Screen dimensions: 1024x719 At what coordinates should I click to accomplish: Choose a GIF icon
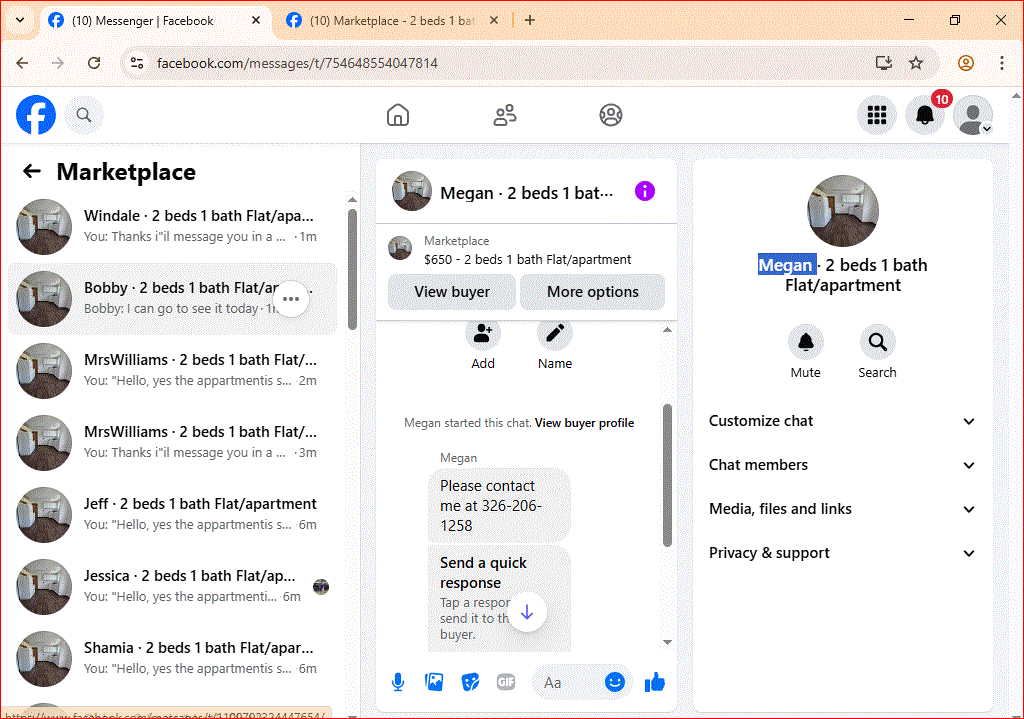click(x=505, y=682)
